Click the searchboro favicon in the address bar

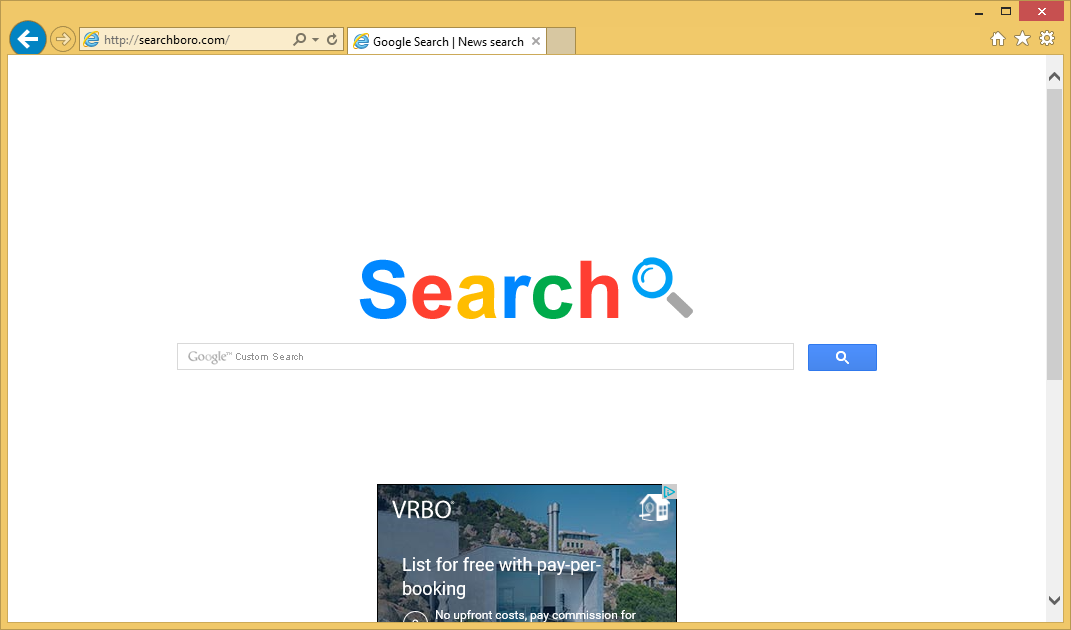[x=91, y=39]
